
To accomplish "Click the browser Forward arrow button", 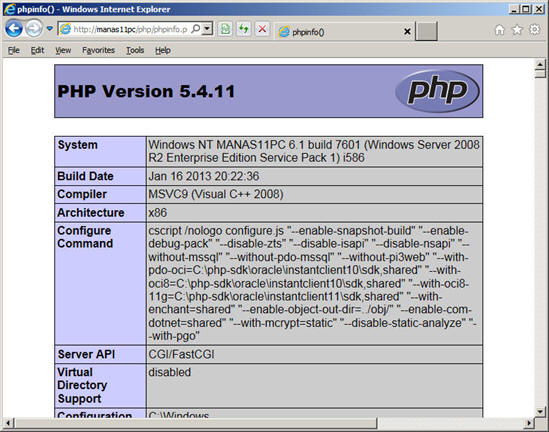I will coord(34,28).
